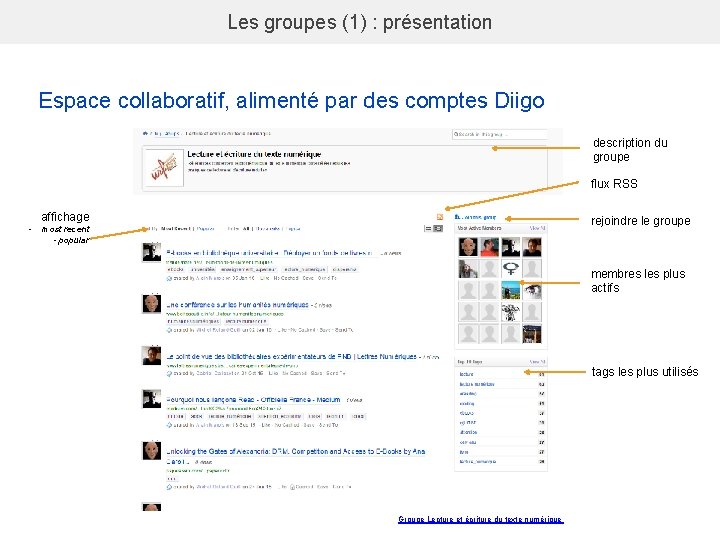Click poster avatar beside Pourquoi nous lançons Read

coord(152,399)
